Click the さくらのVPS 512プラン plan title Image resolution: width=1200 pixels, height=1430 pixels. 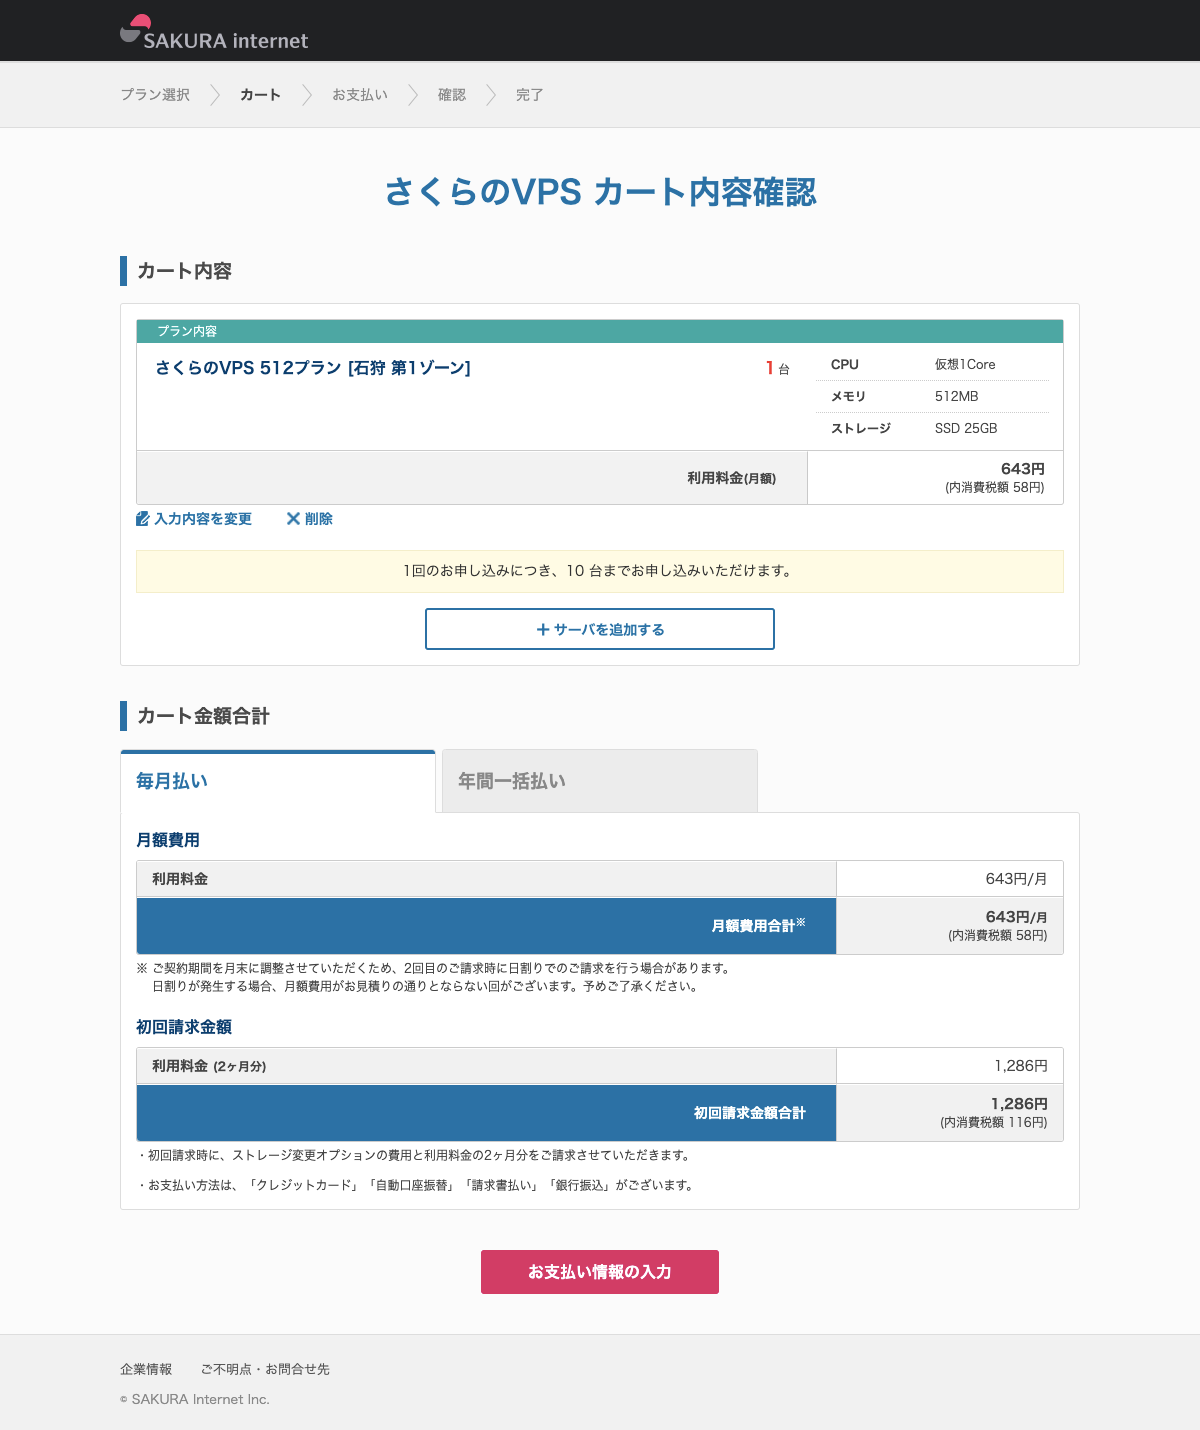click(313, 368)
